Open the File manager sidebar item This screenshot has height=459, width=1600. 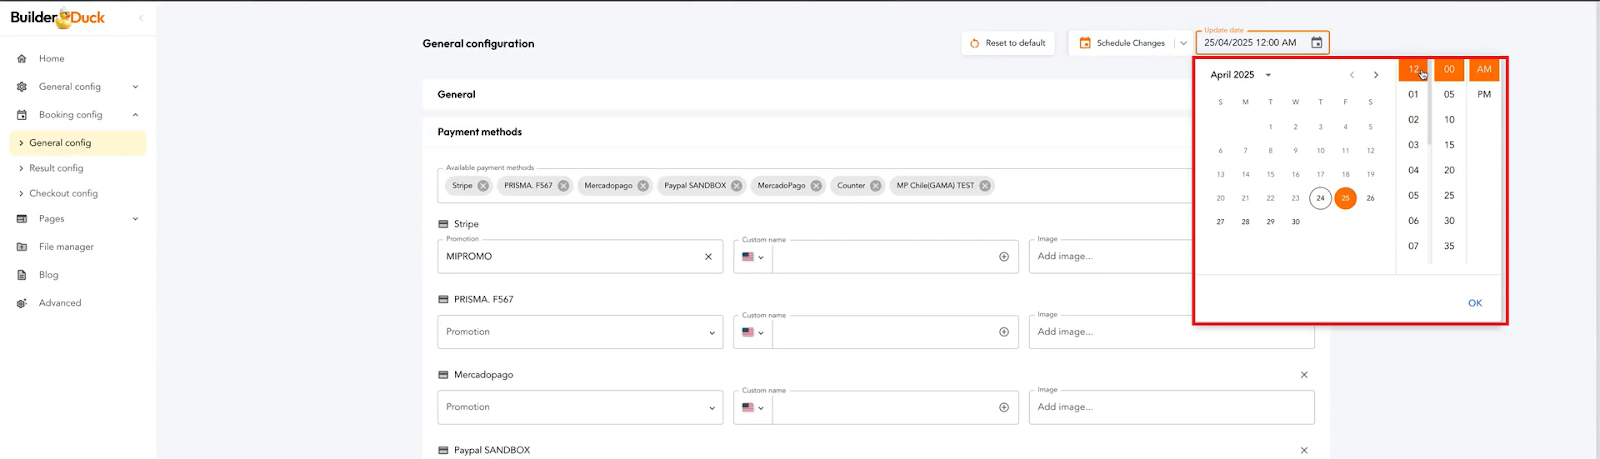coord(66,247)
